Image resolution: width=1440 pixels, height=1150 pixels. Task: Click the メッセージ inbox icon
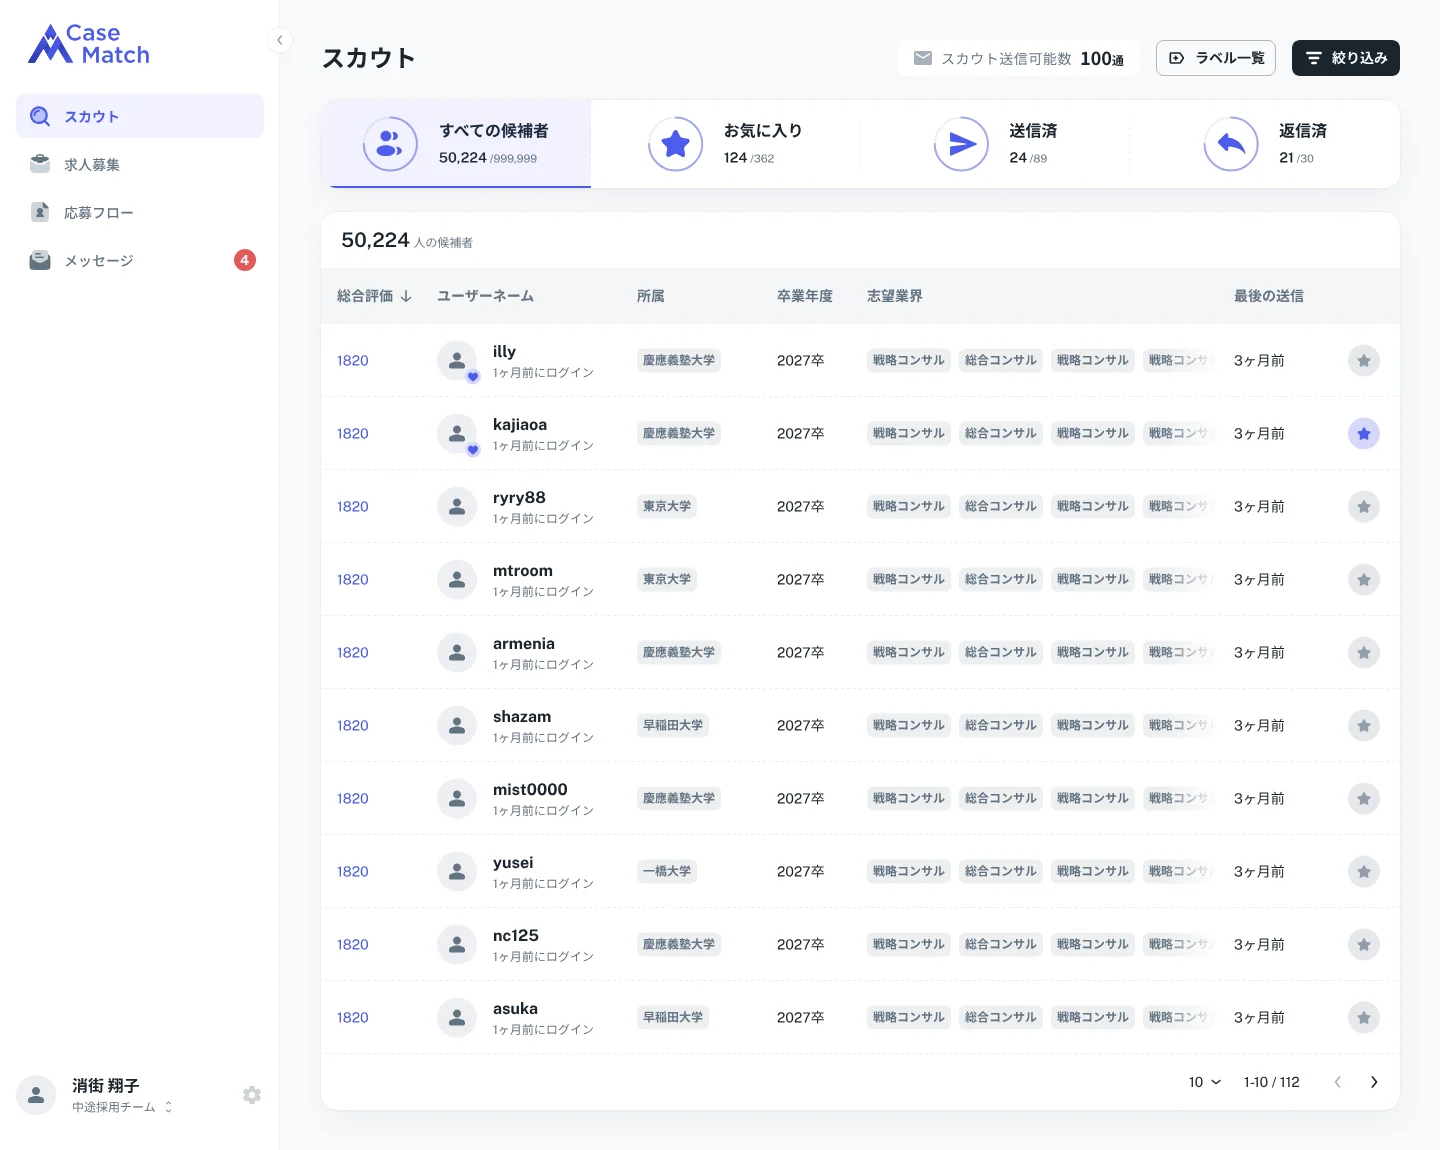[x=40, y=261]
